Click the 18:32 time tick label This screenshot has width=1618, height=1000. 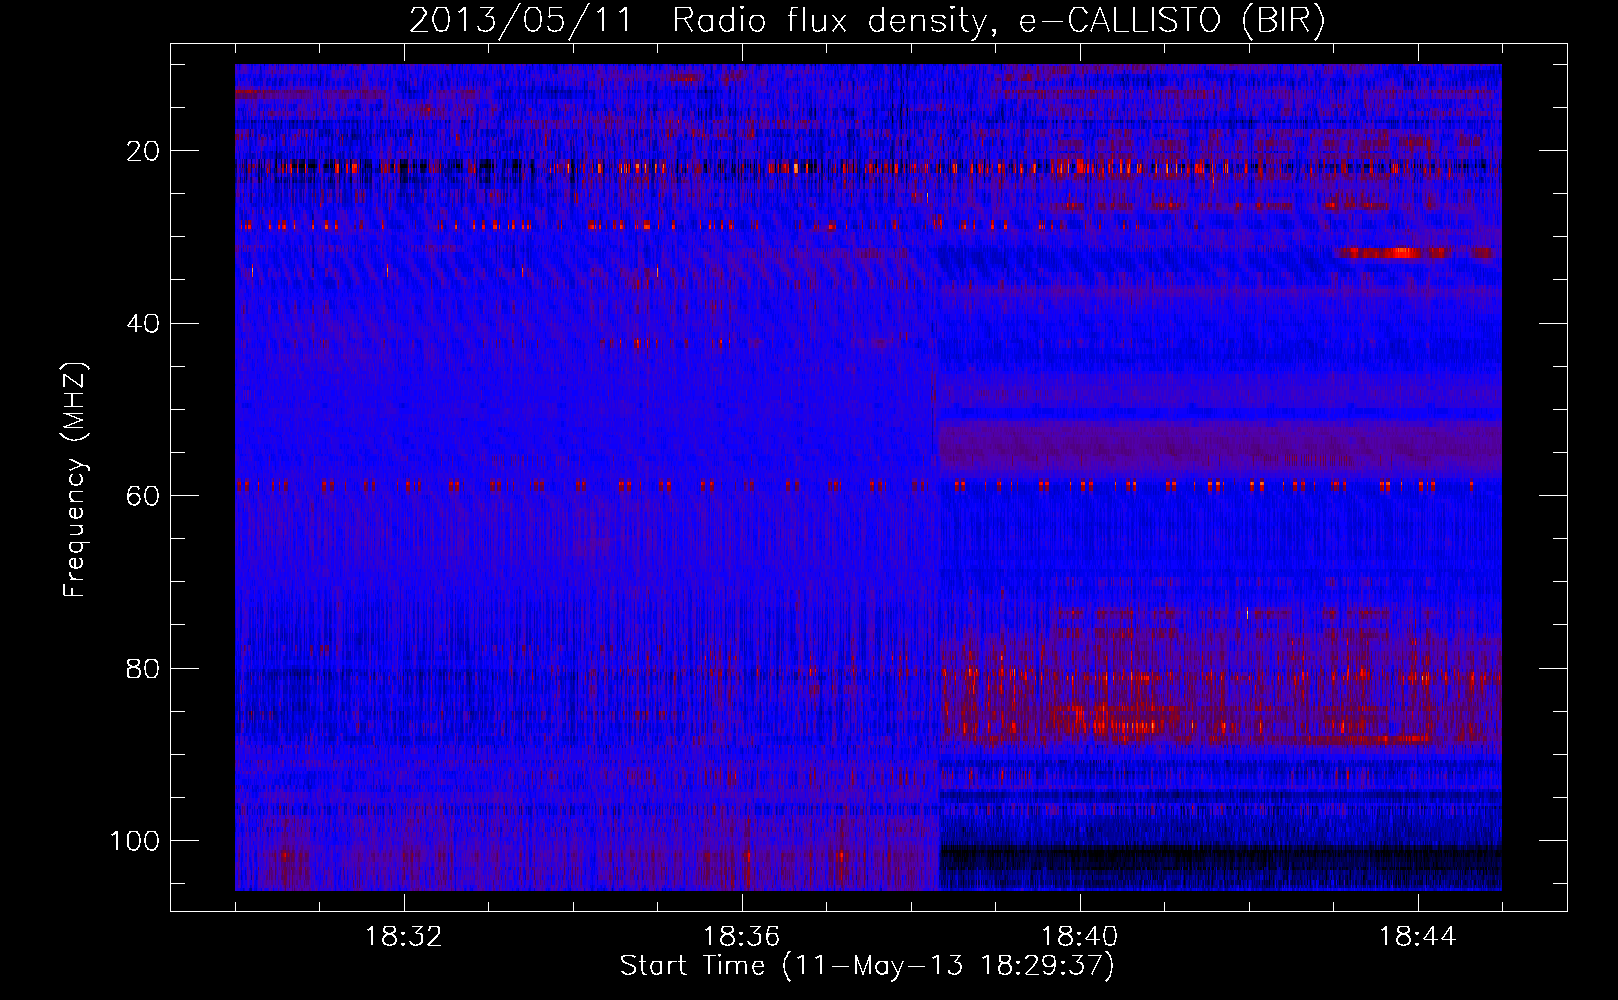[405, 937]
